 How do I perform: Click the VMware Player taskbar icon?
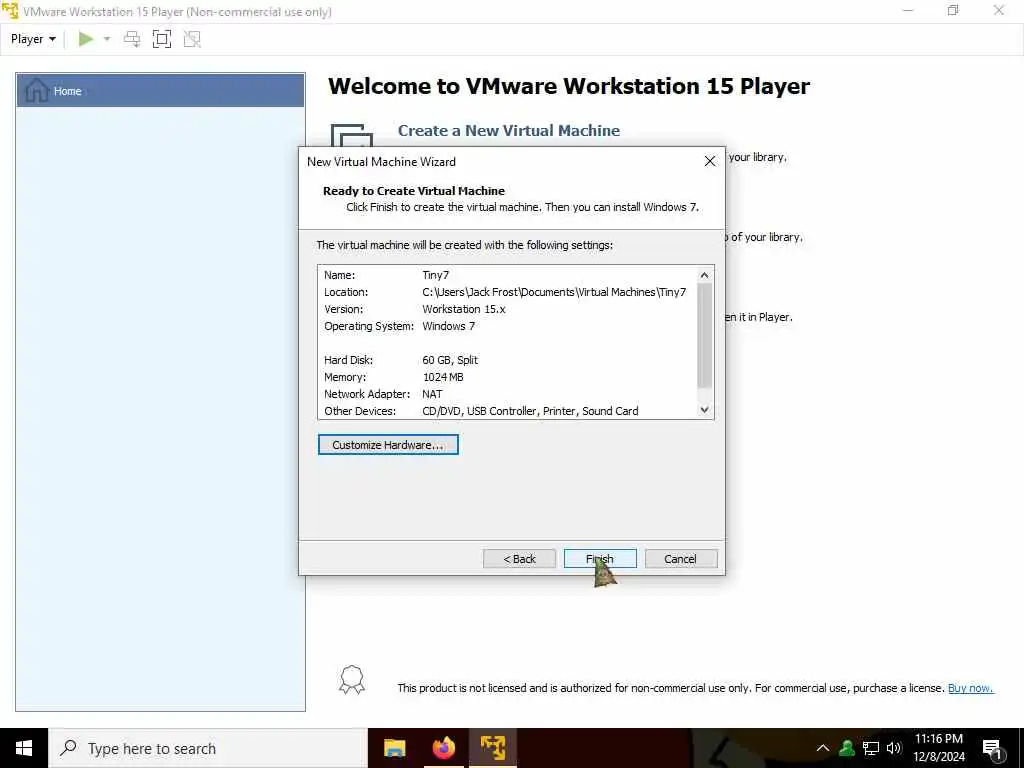click(493, 748)
